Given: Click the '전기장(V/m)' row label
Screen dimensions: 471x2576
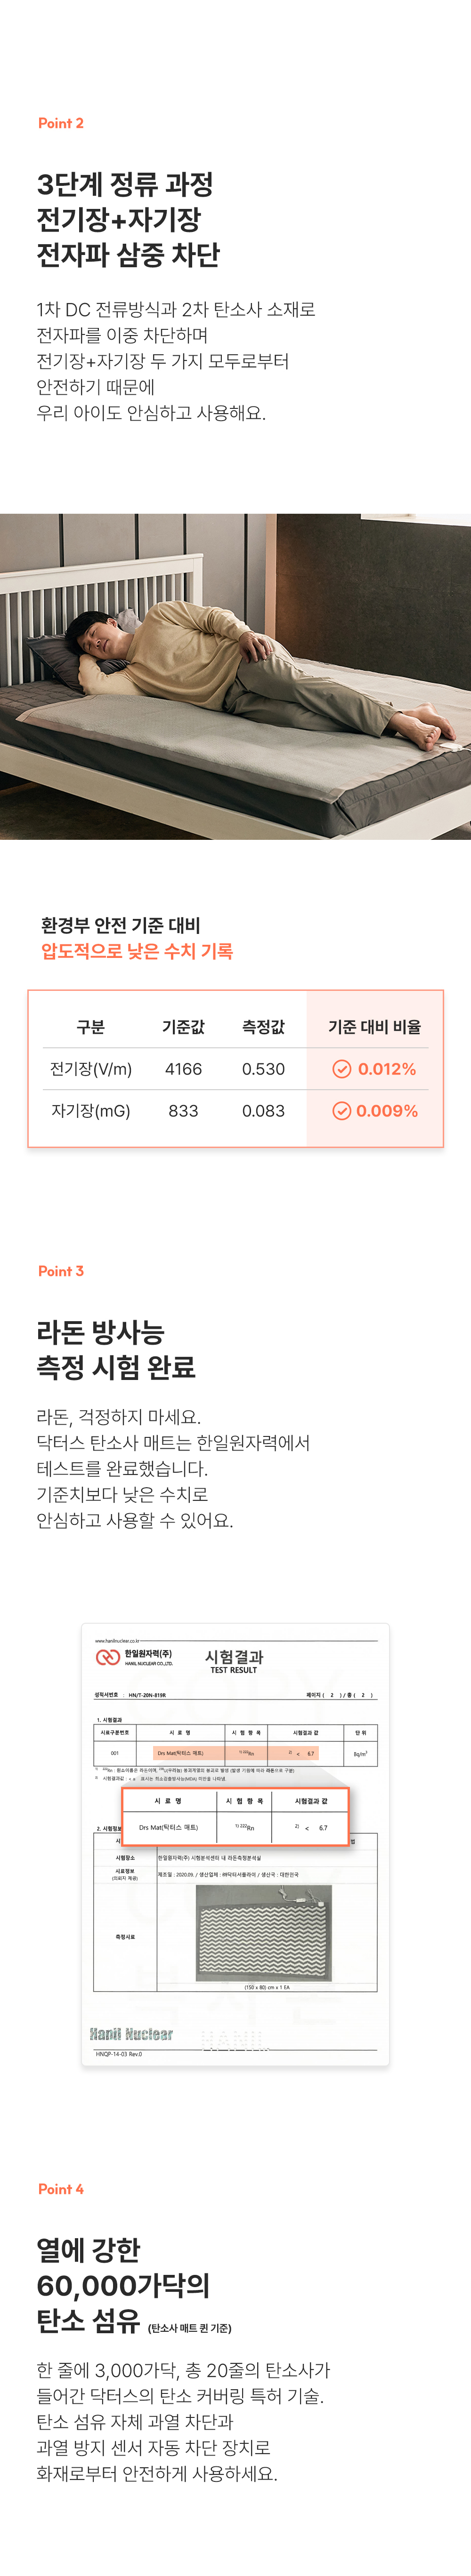Looking at the screenshot, I should pyautogui.click(x=91, y=1069).
